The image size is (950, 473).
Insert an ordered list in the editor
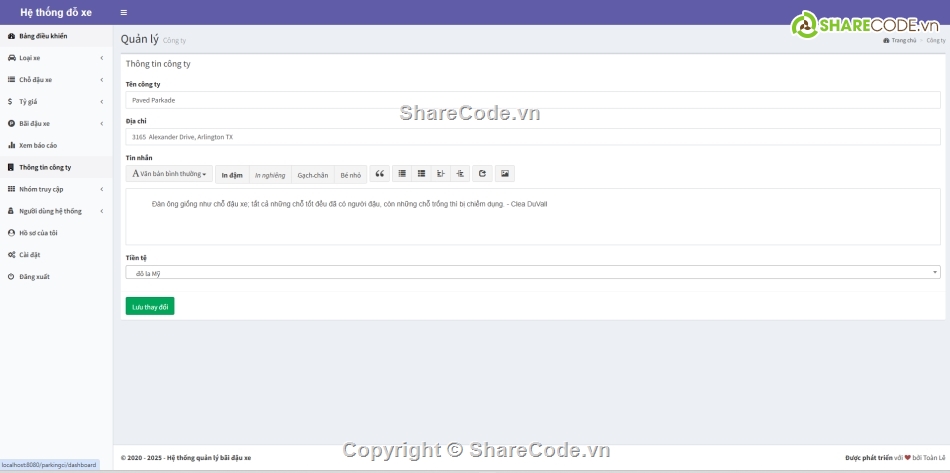tap(421, 174)
